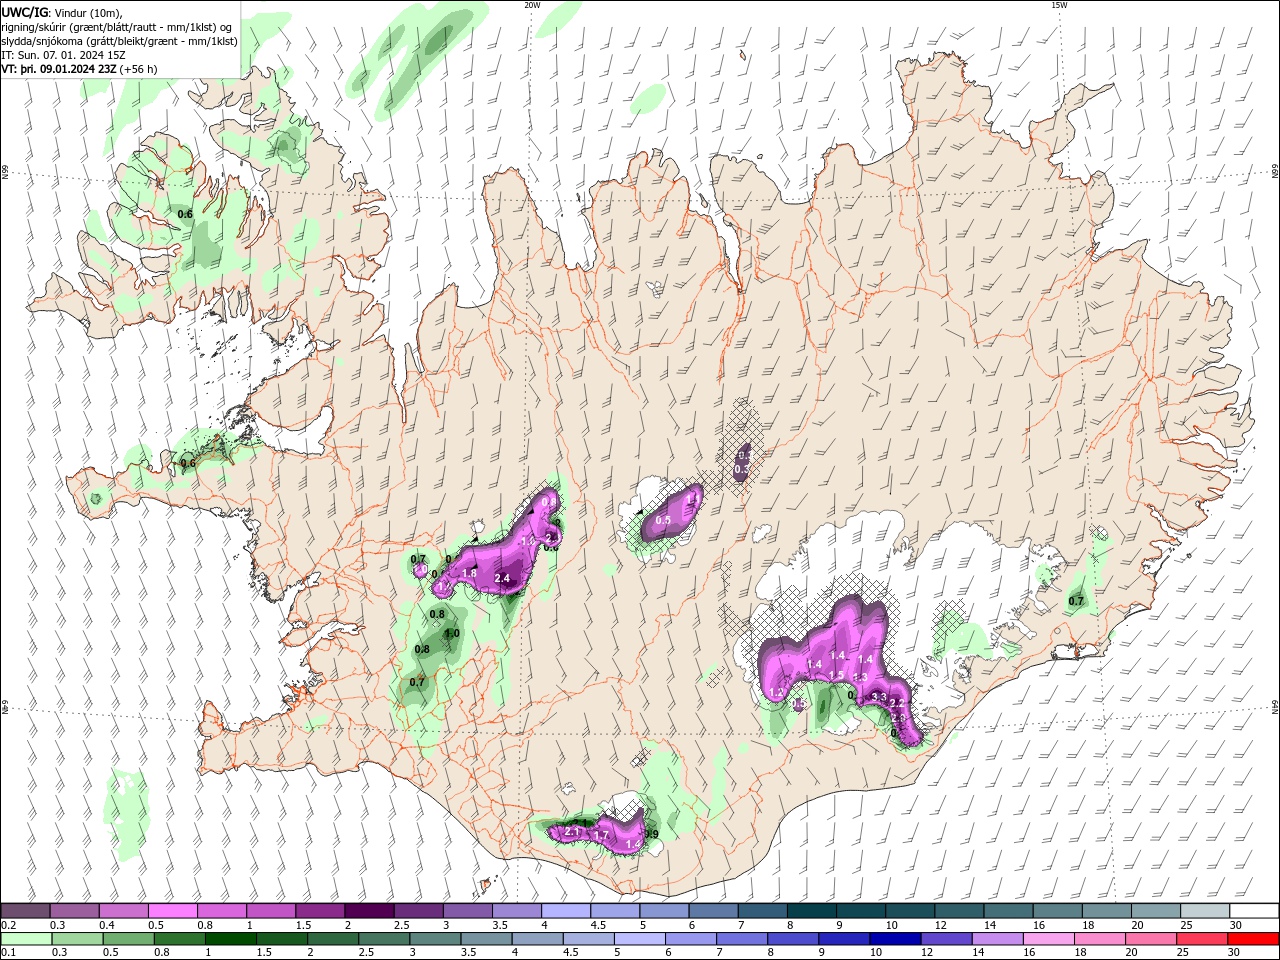Click the top legend swatch between 0.5 and 0.8

[x=173, y=910]
